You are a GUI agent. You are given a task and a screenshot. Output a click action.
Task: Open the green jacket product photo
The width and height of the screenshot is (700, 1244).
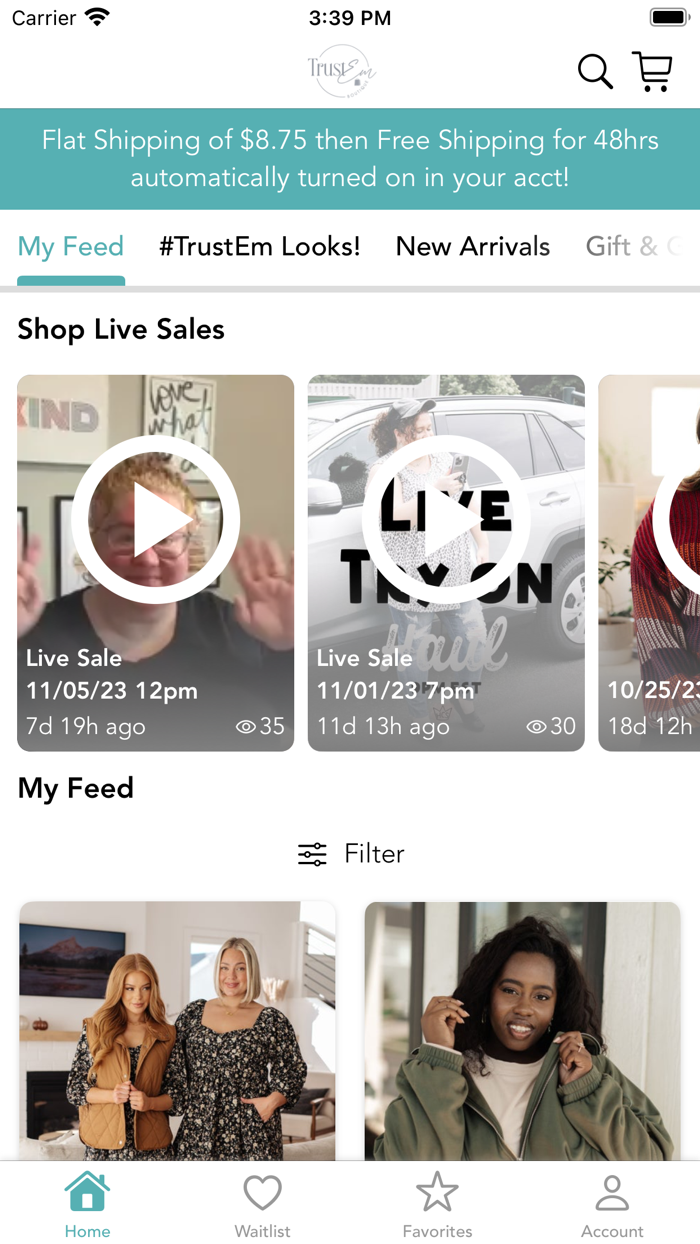coord(522,1030)
